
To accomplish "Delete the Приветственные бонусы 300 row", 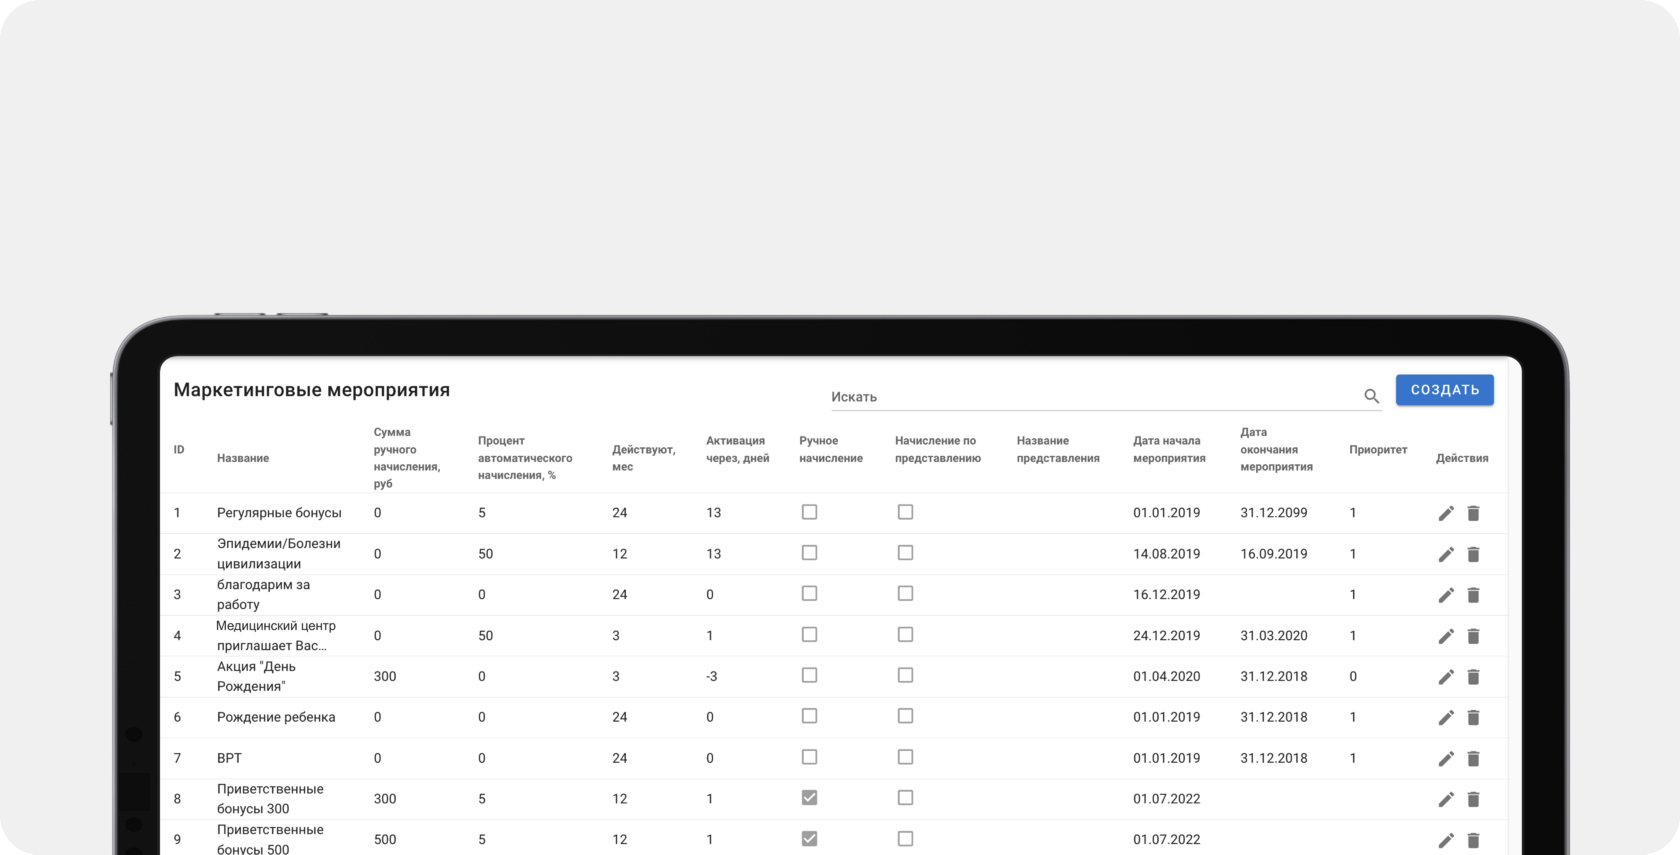I will coord(1473,799).
